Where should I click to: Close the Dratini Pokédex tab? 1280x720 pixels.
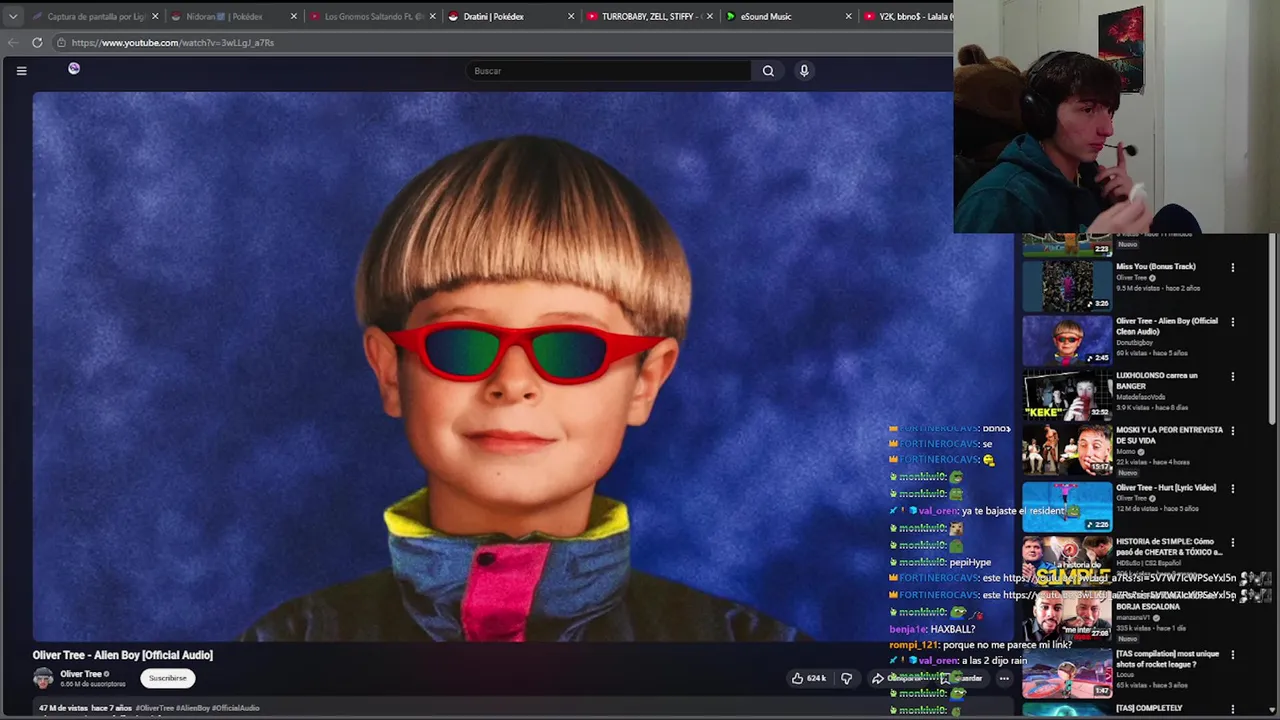571,16
